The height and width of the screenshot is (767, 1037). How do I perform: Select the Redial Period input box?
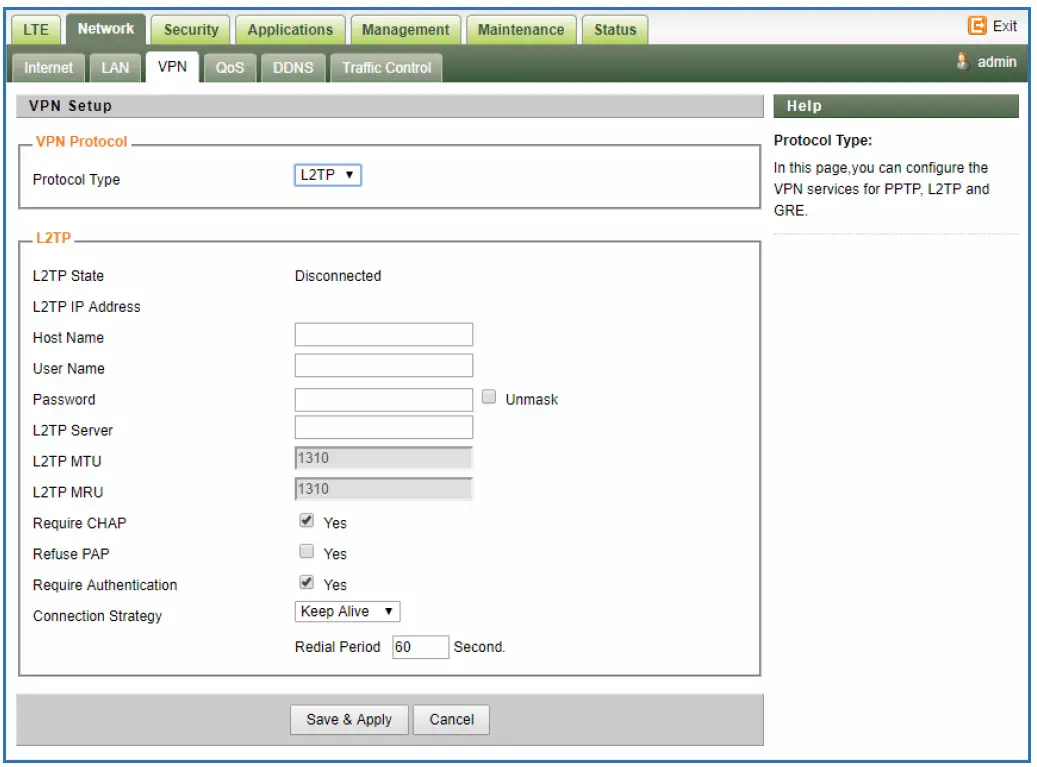click(420, 647)
